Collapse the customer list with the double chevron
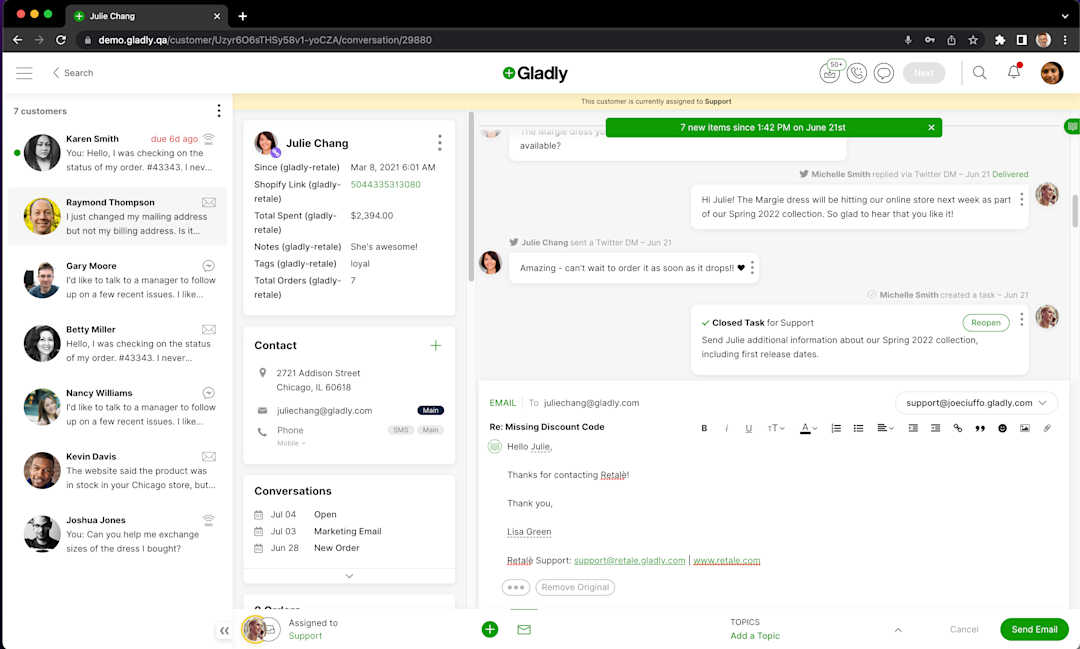Image resolution: width=1080 pixels, height=649 pixels. (x=225, y=630)
